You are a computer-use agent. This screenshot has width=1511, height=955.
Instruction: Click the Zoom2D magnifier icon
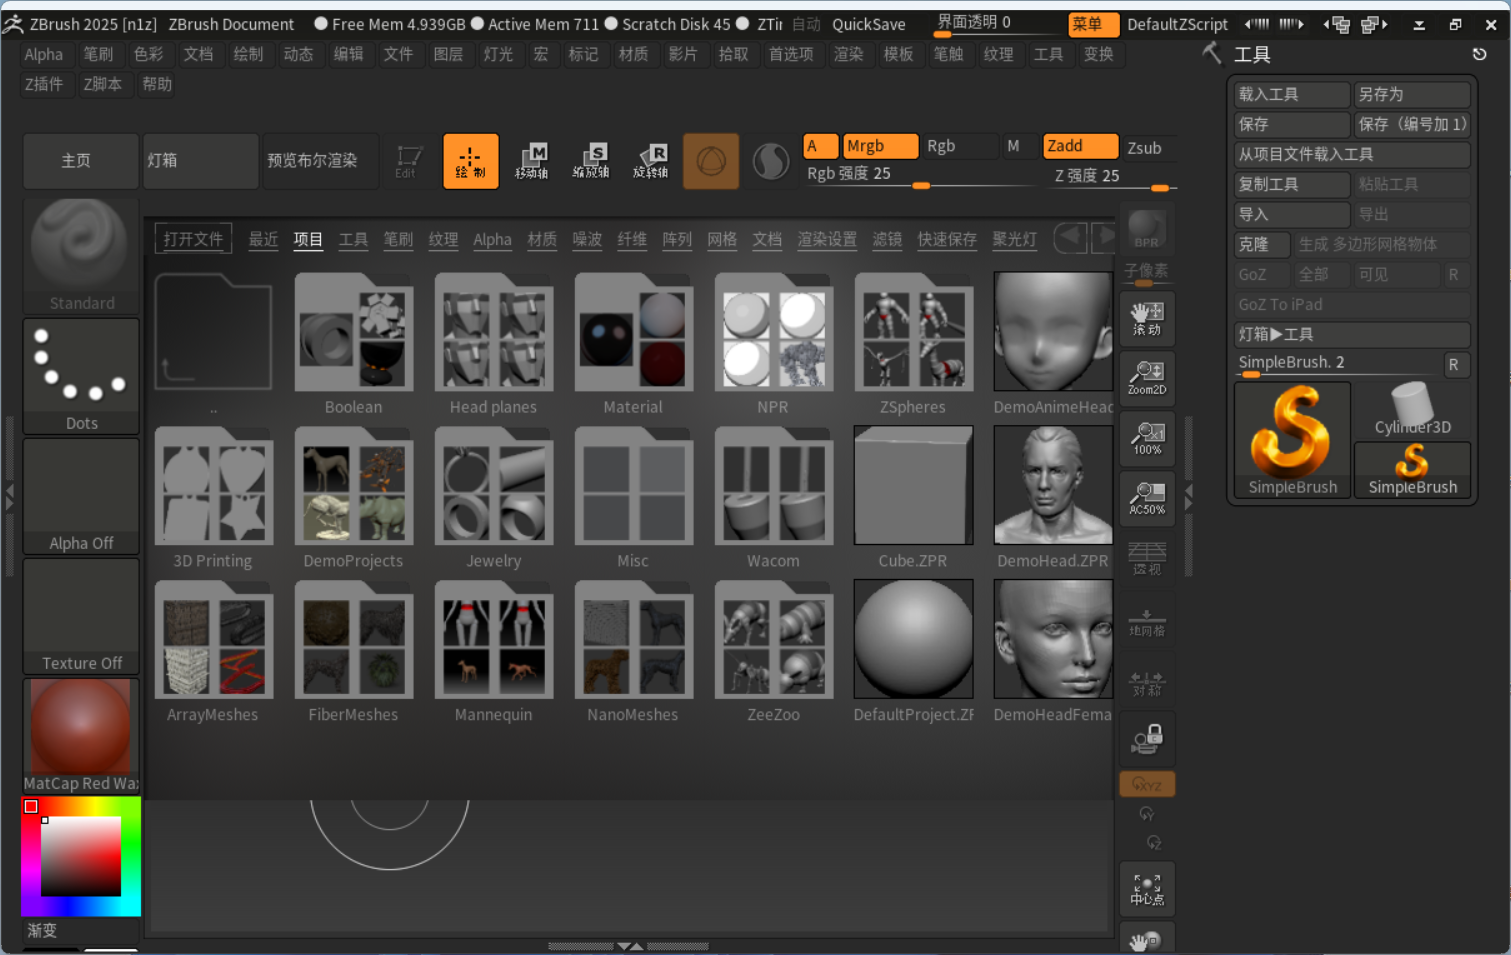1147,378
